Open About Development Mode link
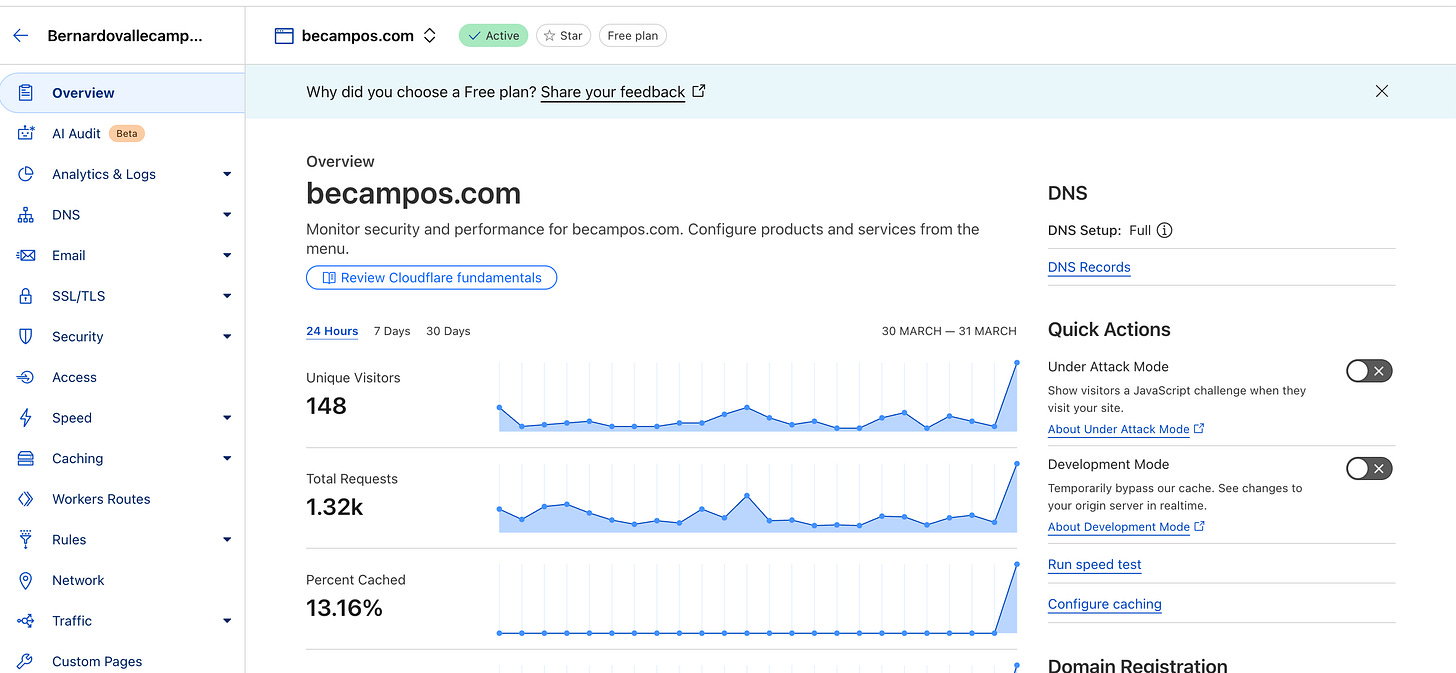The width and height of the screenshot is (1456, 673). tap(1119, 527)
